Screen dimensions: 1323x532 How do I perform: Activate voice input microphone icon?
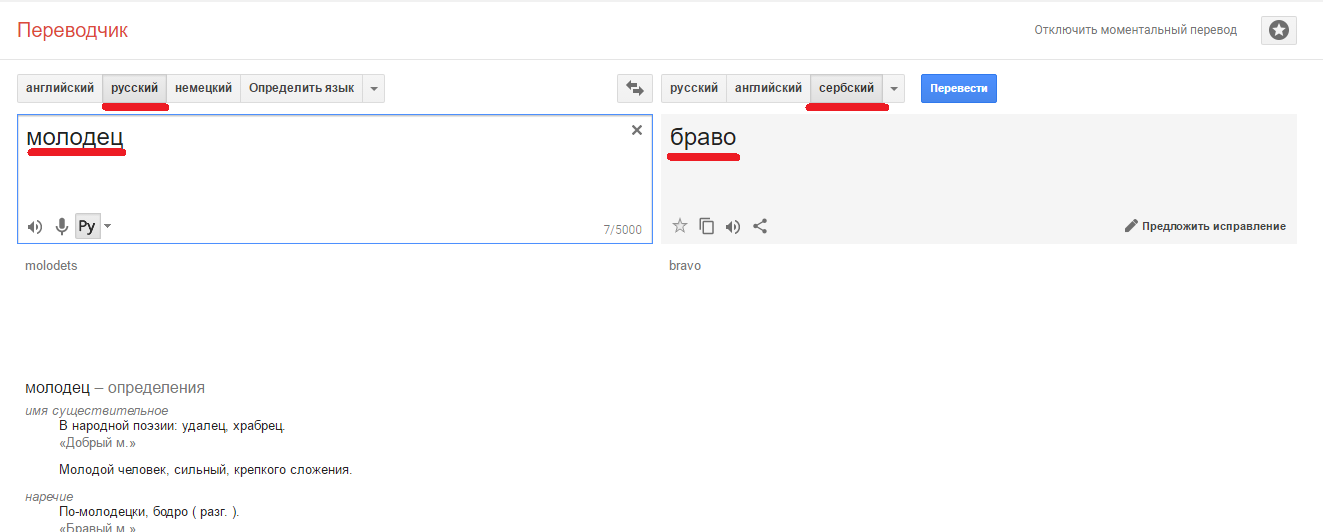(62, 227)
